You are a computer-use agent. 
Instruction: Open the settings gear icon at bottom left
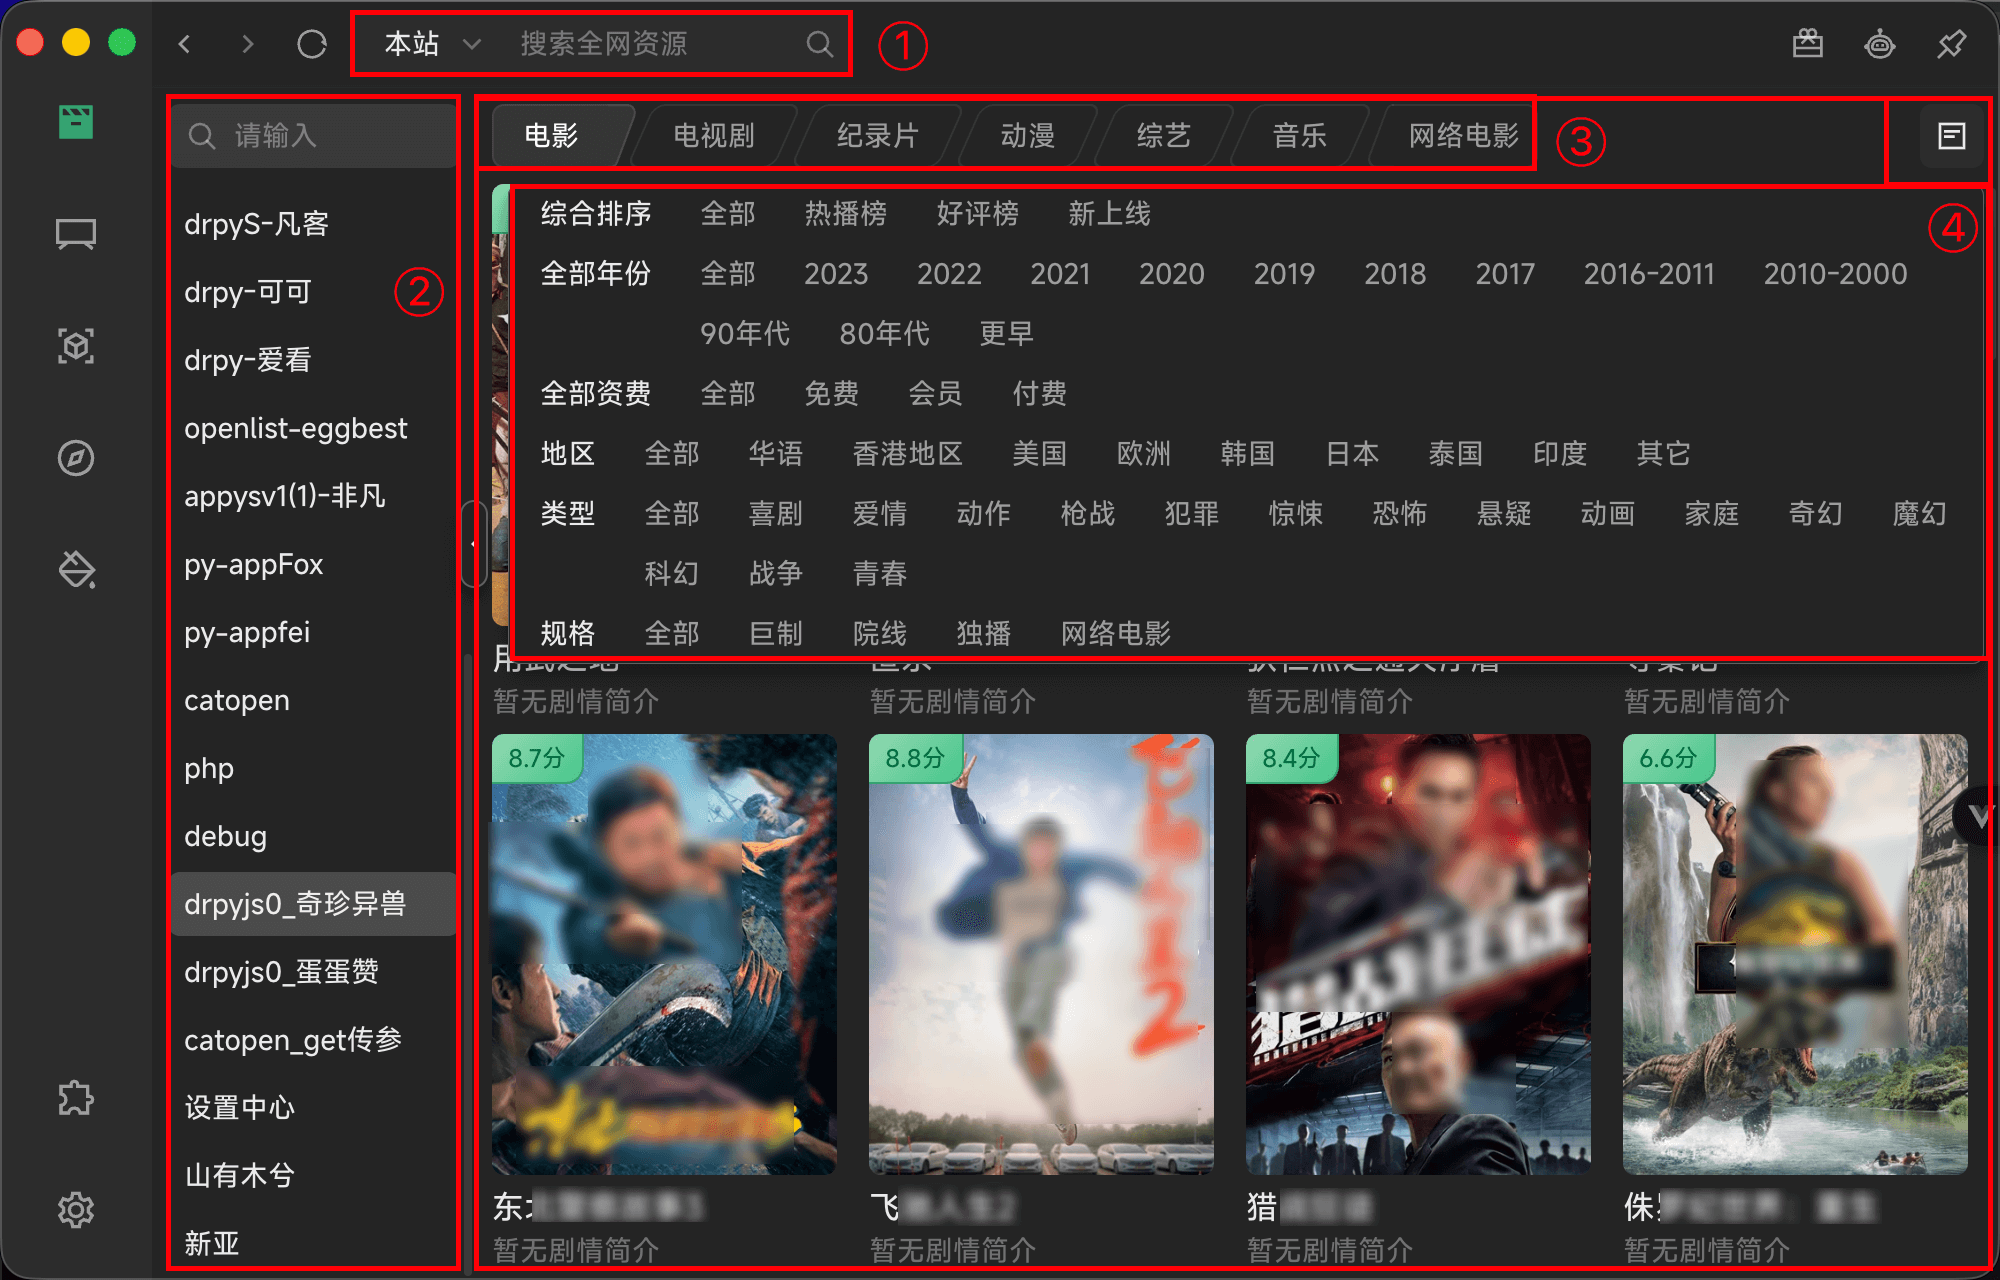(75, 1209)
